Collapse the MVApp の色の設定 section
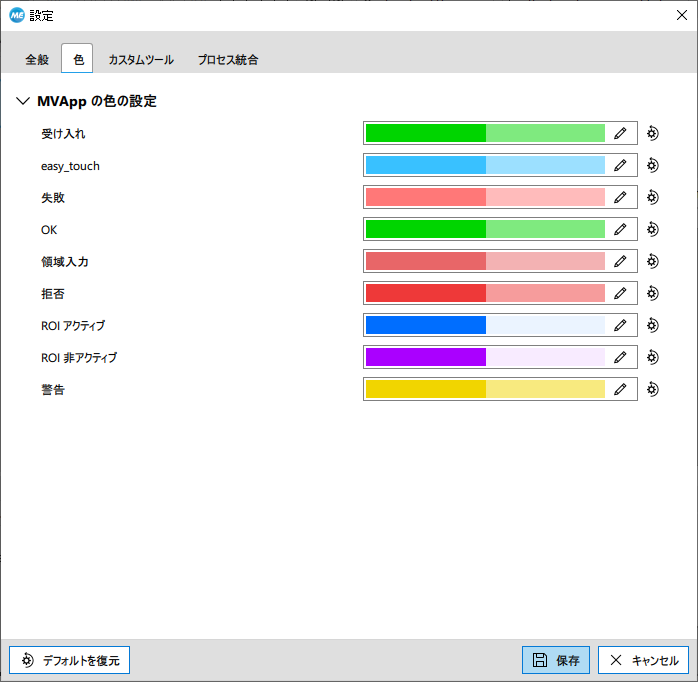The height and width of the screenshot is (682, 698). (23, 101)
